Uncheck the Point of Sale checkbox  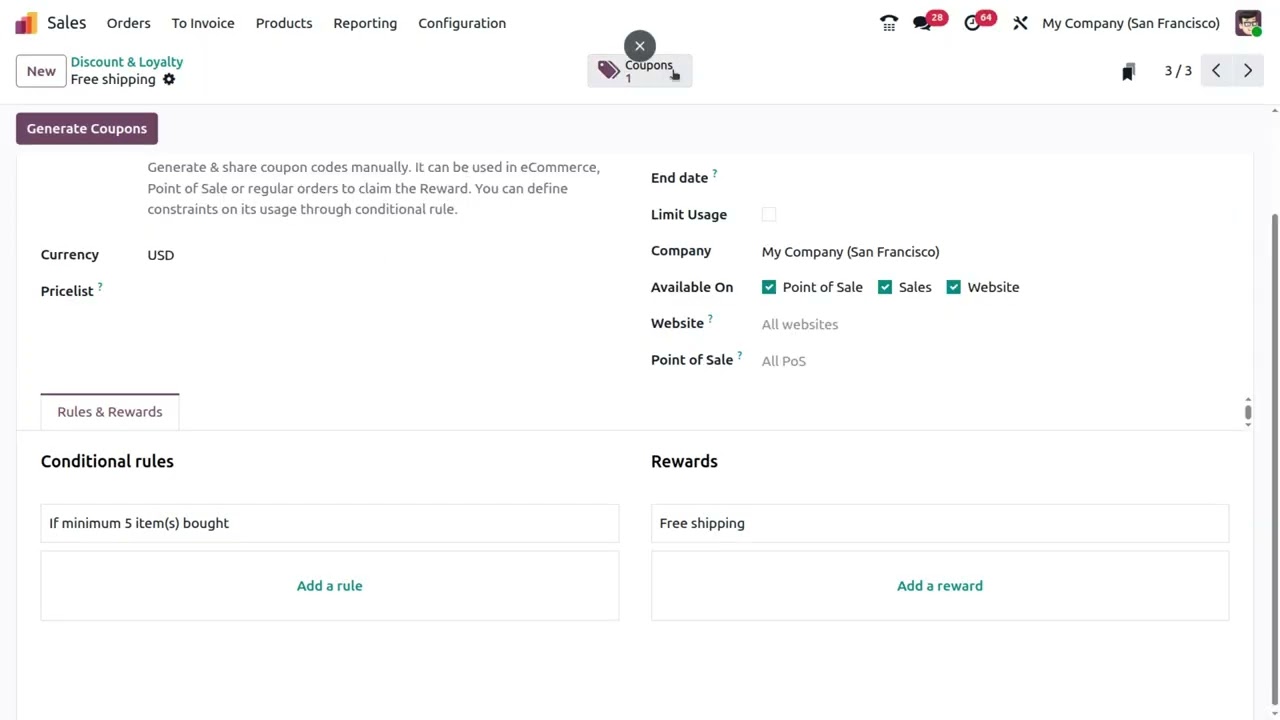pos(769,287)
